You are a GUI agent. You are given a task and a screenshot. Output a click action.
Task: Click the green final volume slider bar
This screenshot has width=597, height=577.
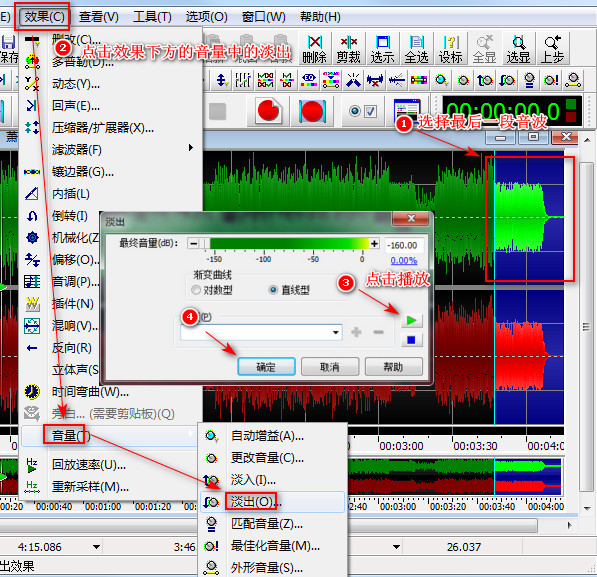point(289,244)
